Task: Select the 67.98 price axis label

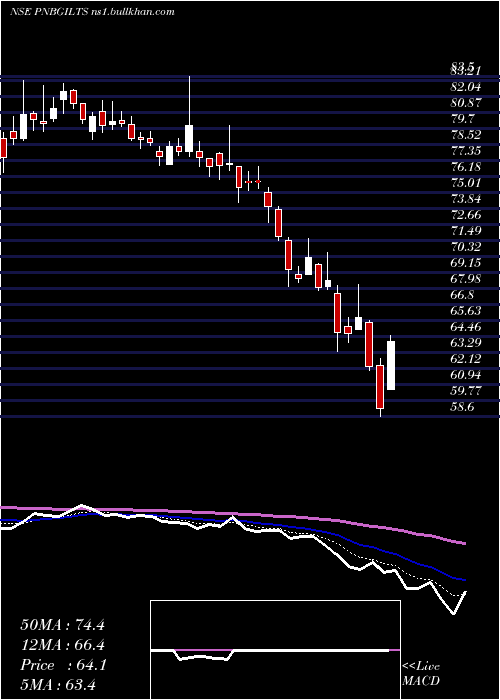Action: coord(466,279)
